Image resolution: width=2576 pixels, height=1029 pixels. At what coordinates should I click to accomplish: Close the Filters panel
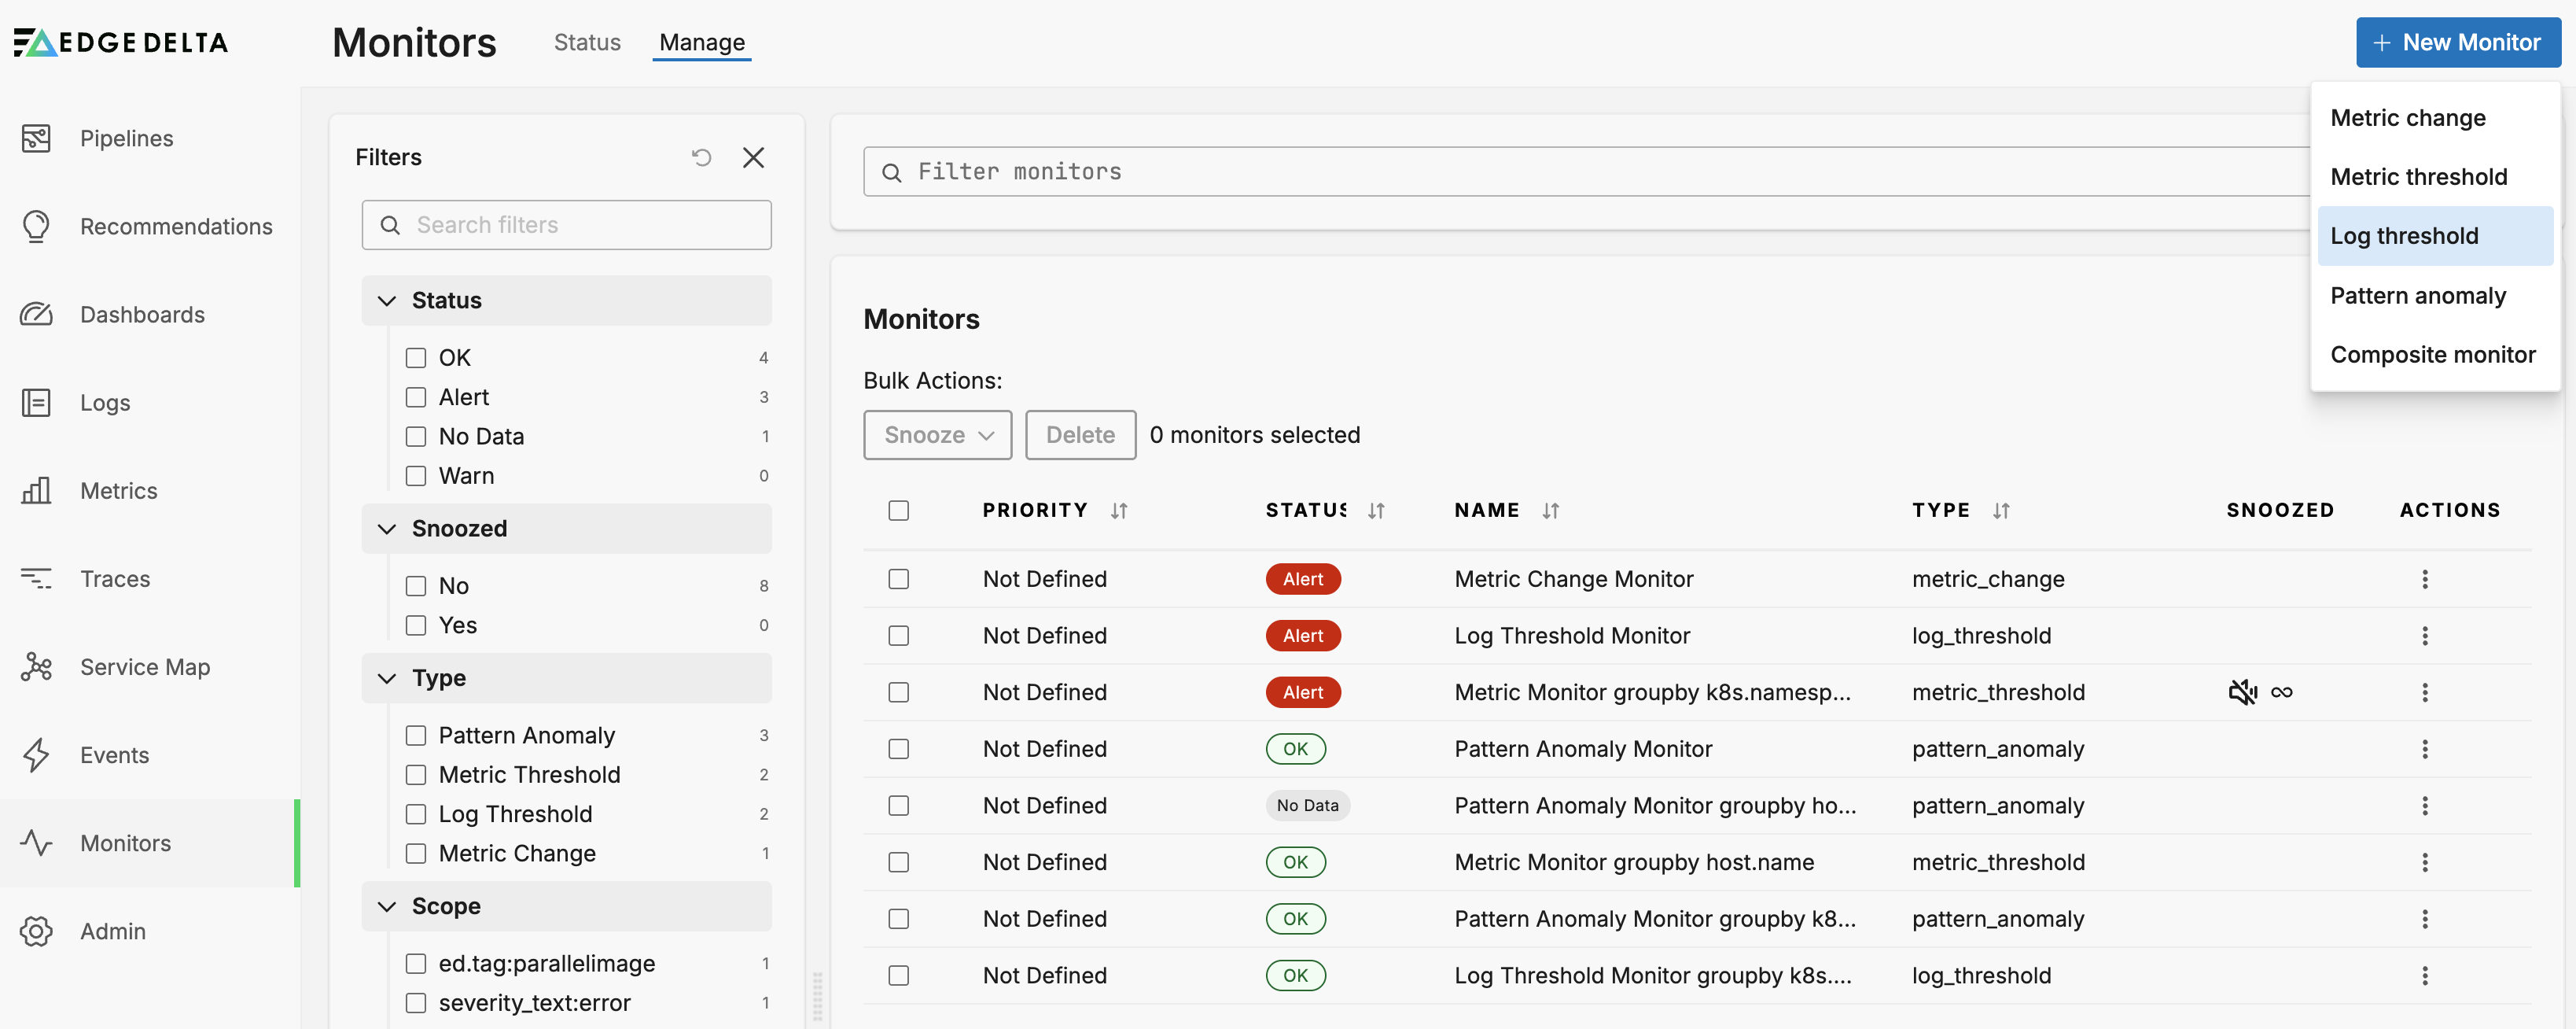(x=753, y=157)
